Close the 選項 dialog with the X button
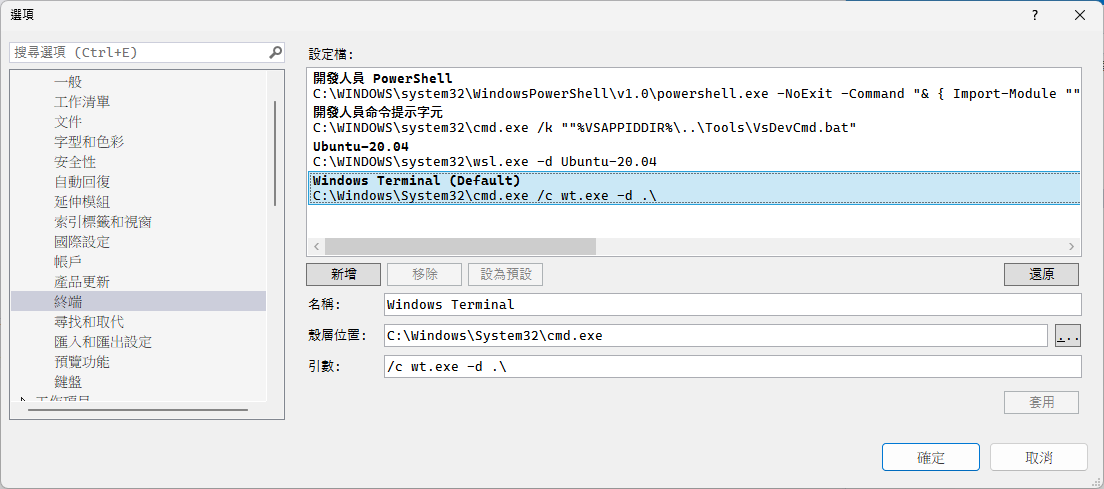This screenshot has width=1104, height=489. pyautogui.click(x=1080, y=15)
